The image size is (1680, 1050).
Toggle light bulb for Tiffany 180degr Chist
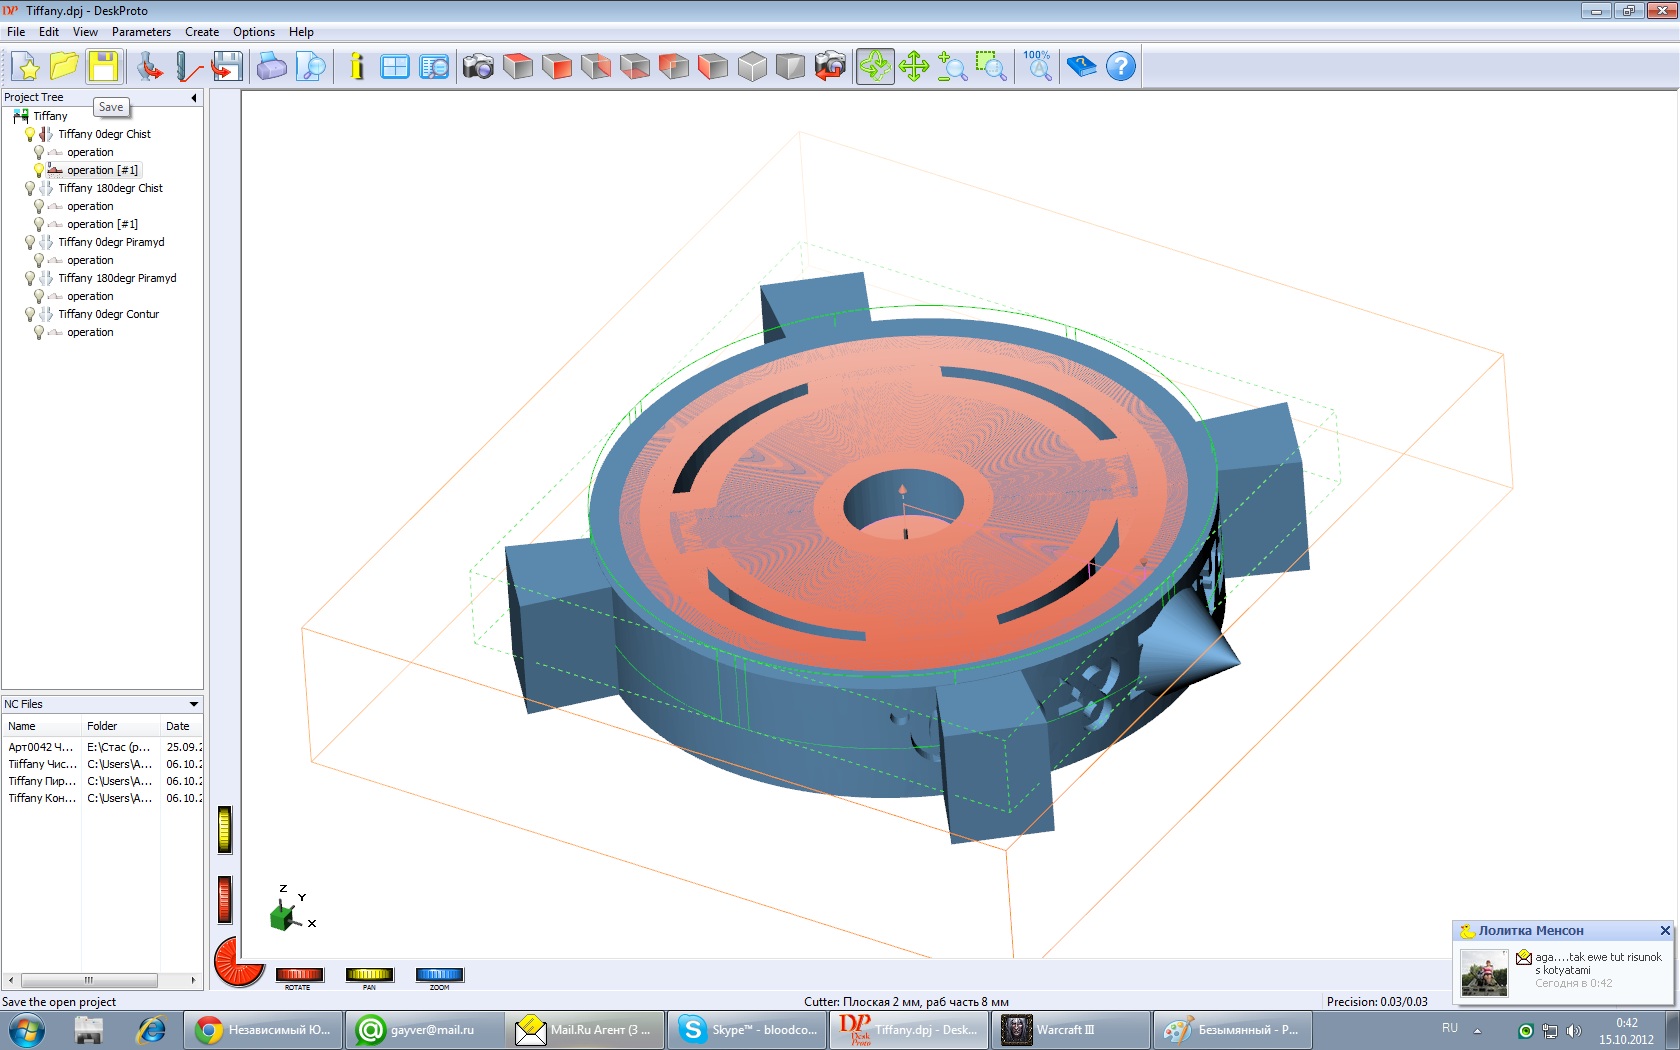click(30, 188)
